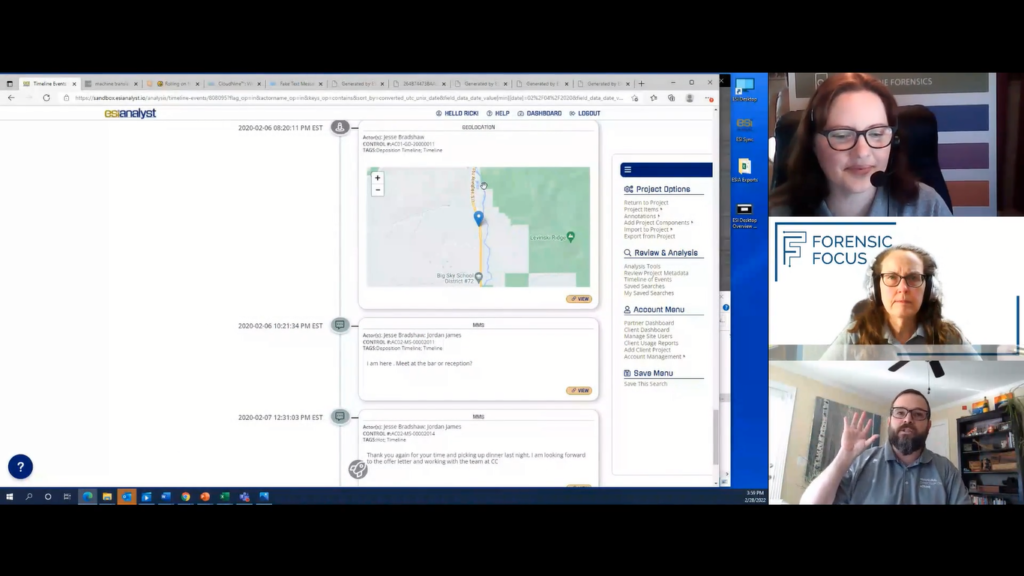Click the page's vertical scrollbar thumb
Viewport: 1024px width, 576px height.
point(716,436)
